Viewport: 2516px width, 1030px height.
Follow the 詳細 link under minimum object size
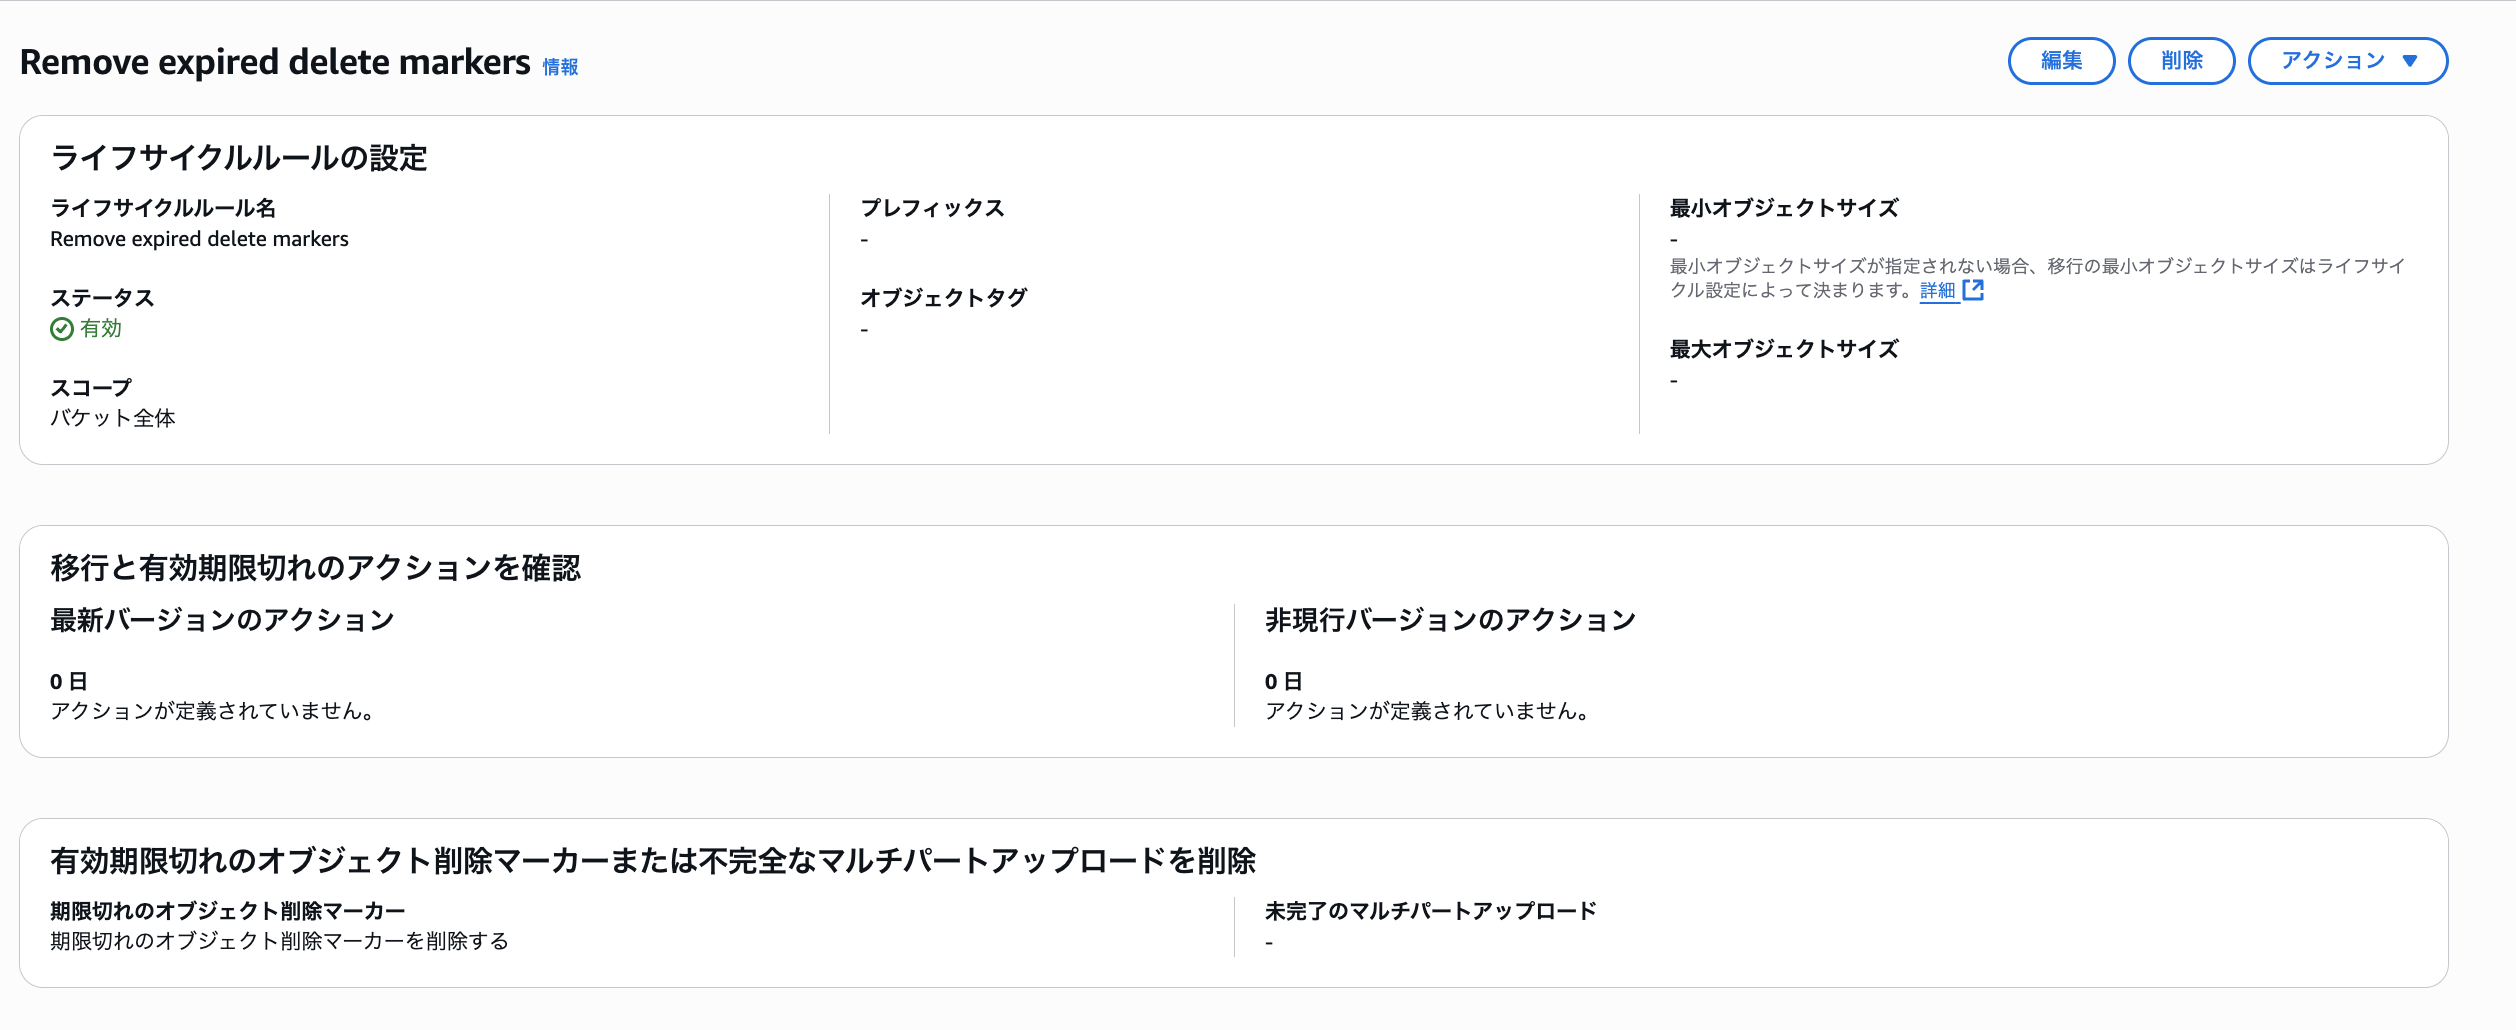tap(1937, 290)
